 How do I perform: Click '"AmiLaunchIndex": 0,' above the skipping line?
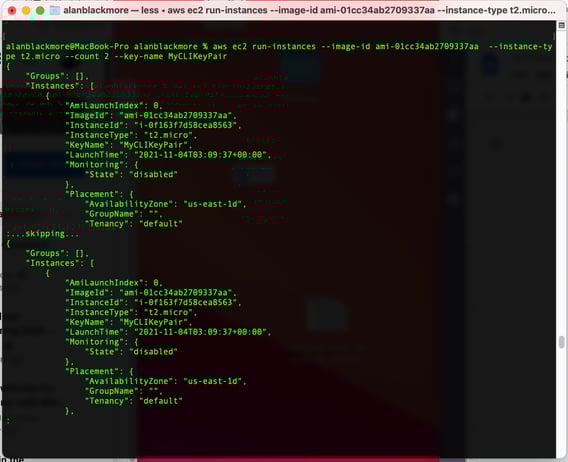click(x=114, y=105)
